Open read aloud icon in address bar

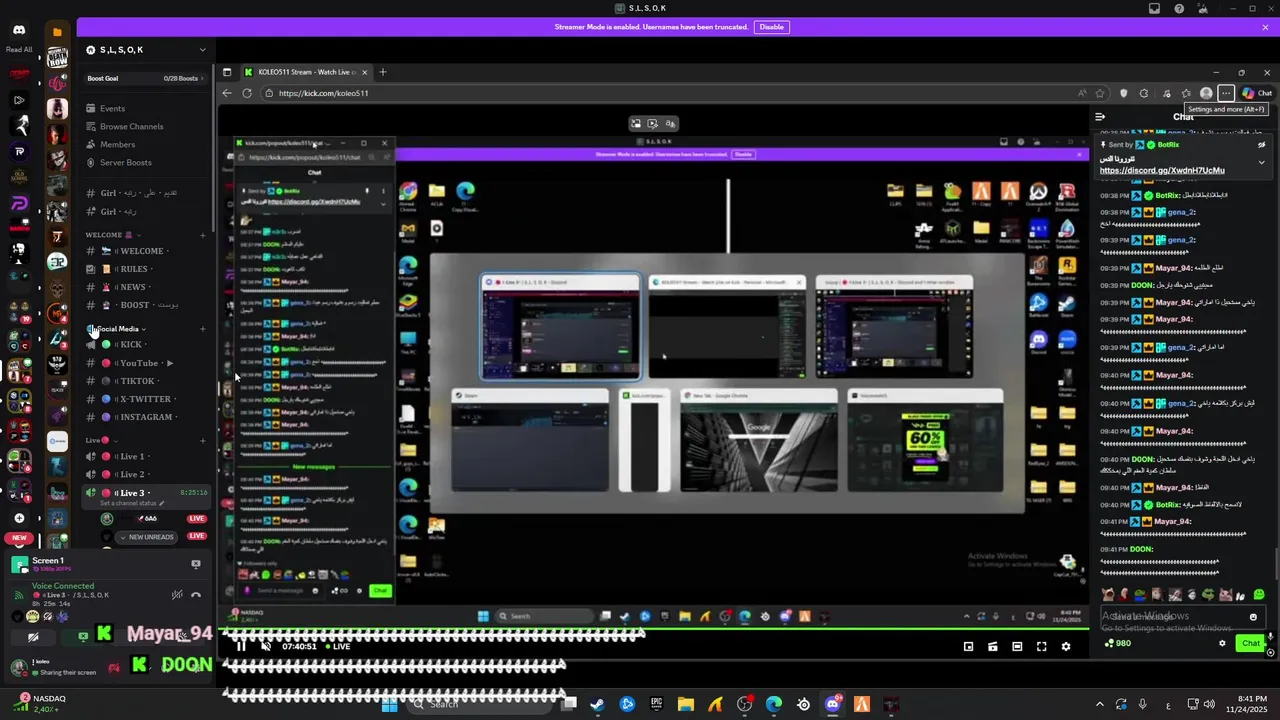pos(1082,93)
